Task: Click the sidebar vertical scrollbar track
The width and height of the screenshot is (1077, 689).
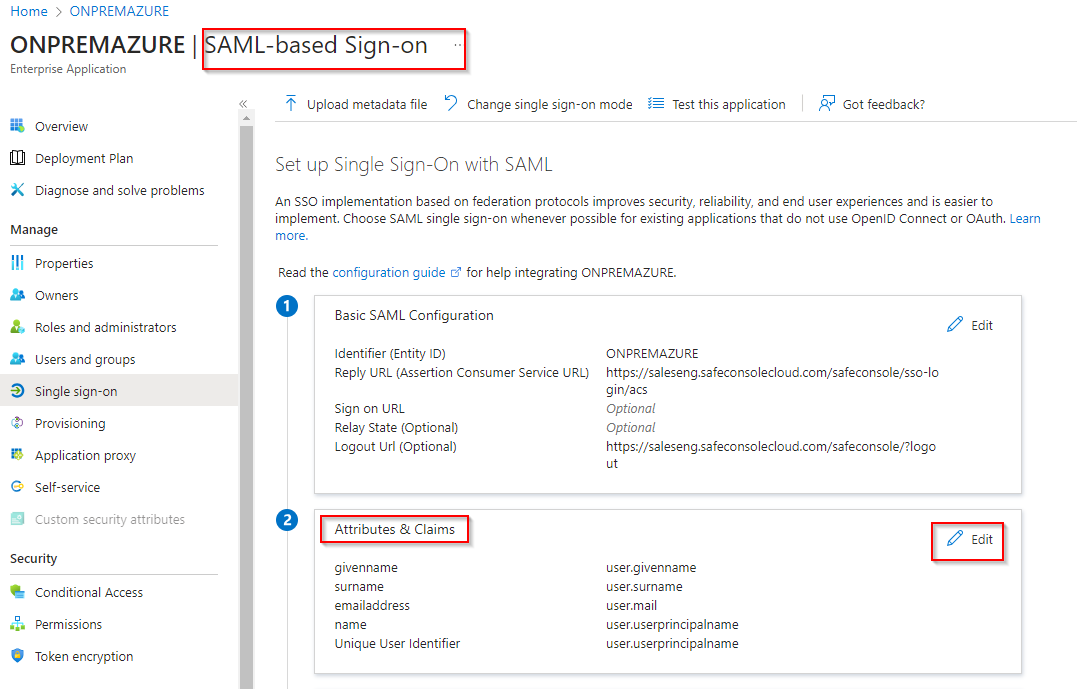Action: point(246,405)
